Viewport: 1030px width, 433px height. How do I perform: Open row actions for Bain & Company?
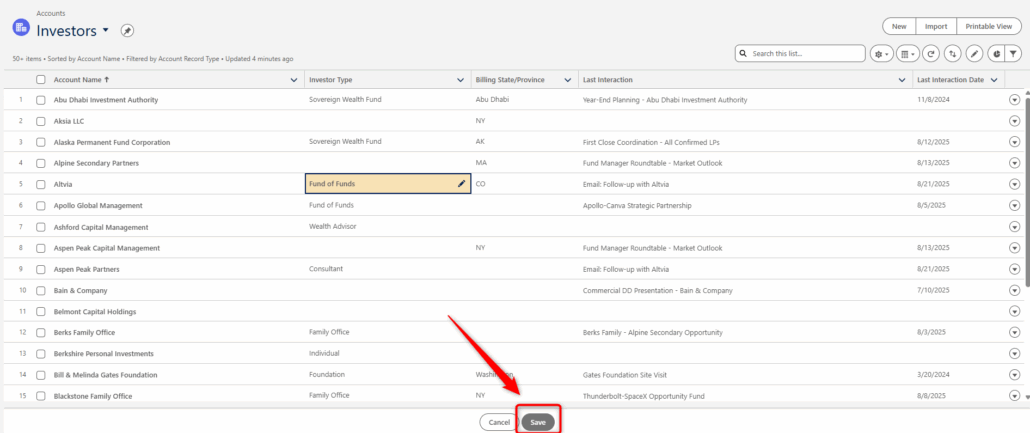point(1014,290)
